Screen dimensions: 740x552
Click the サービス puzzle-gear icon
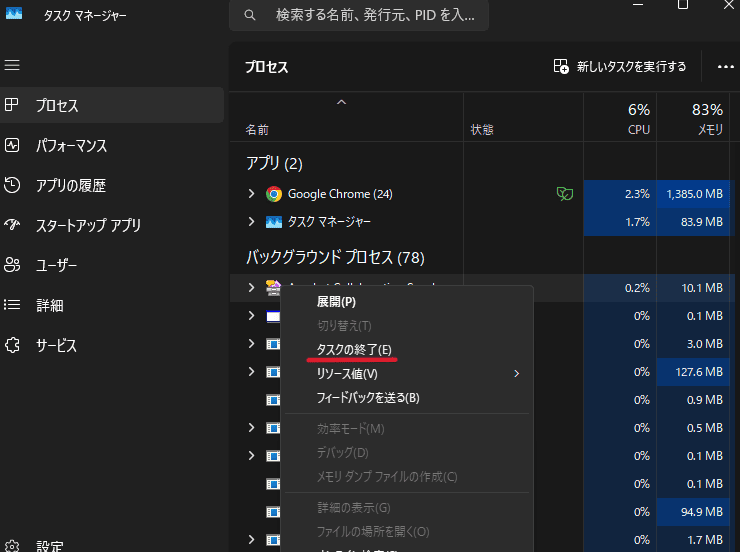pyautogui.click(x=12, y=345)
